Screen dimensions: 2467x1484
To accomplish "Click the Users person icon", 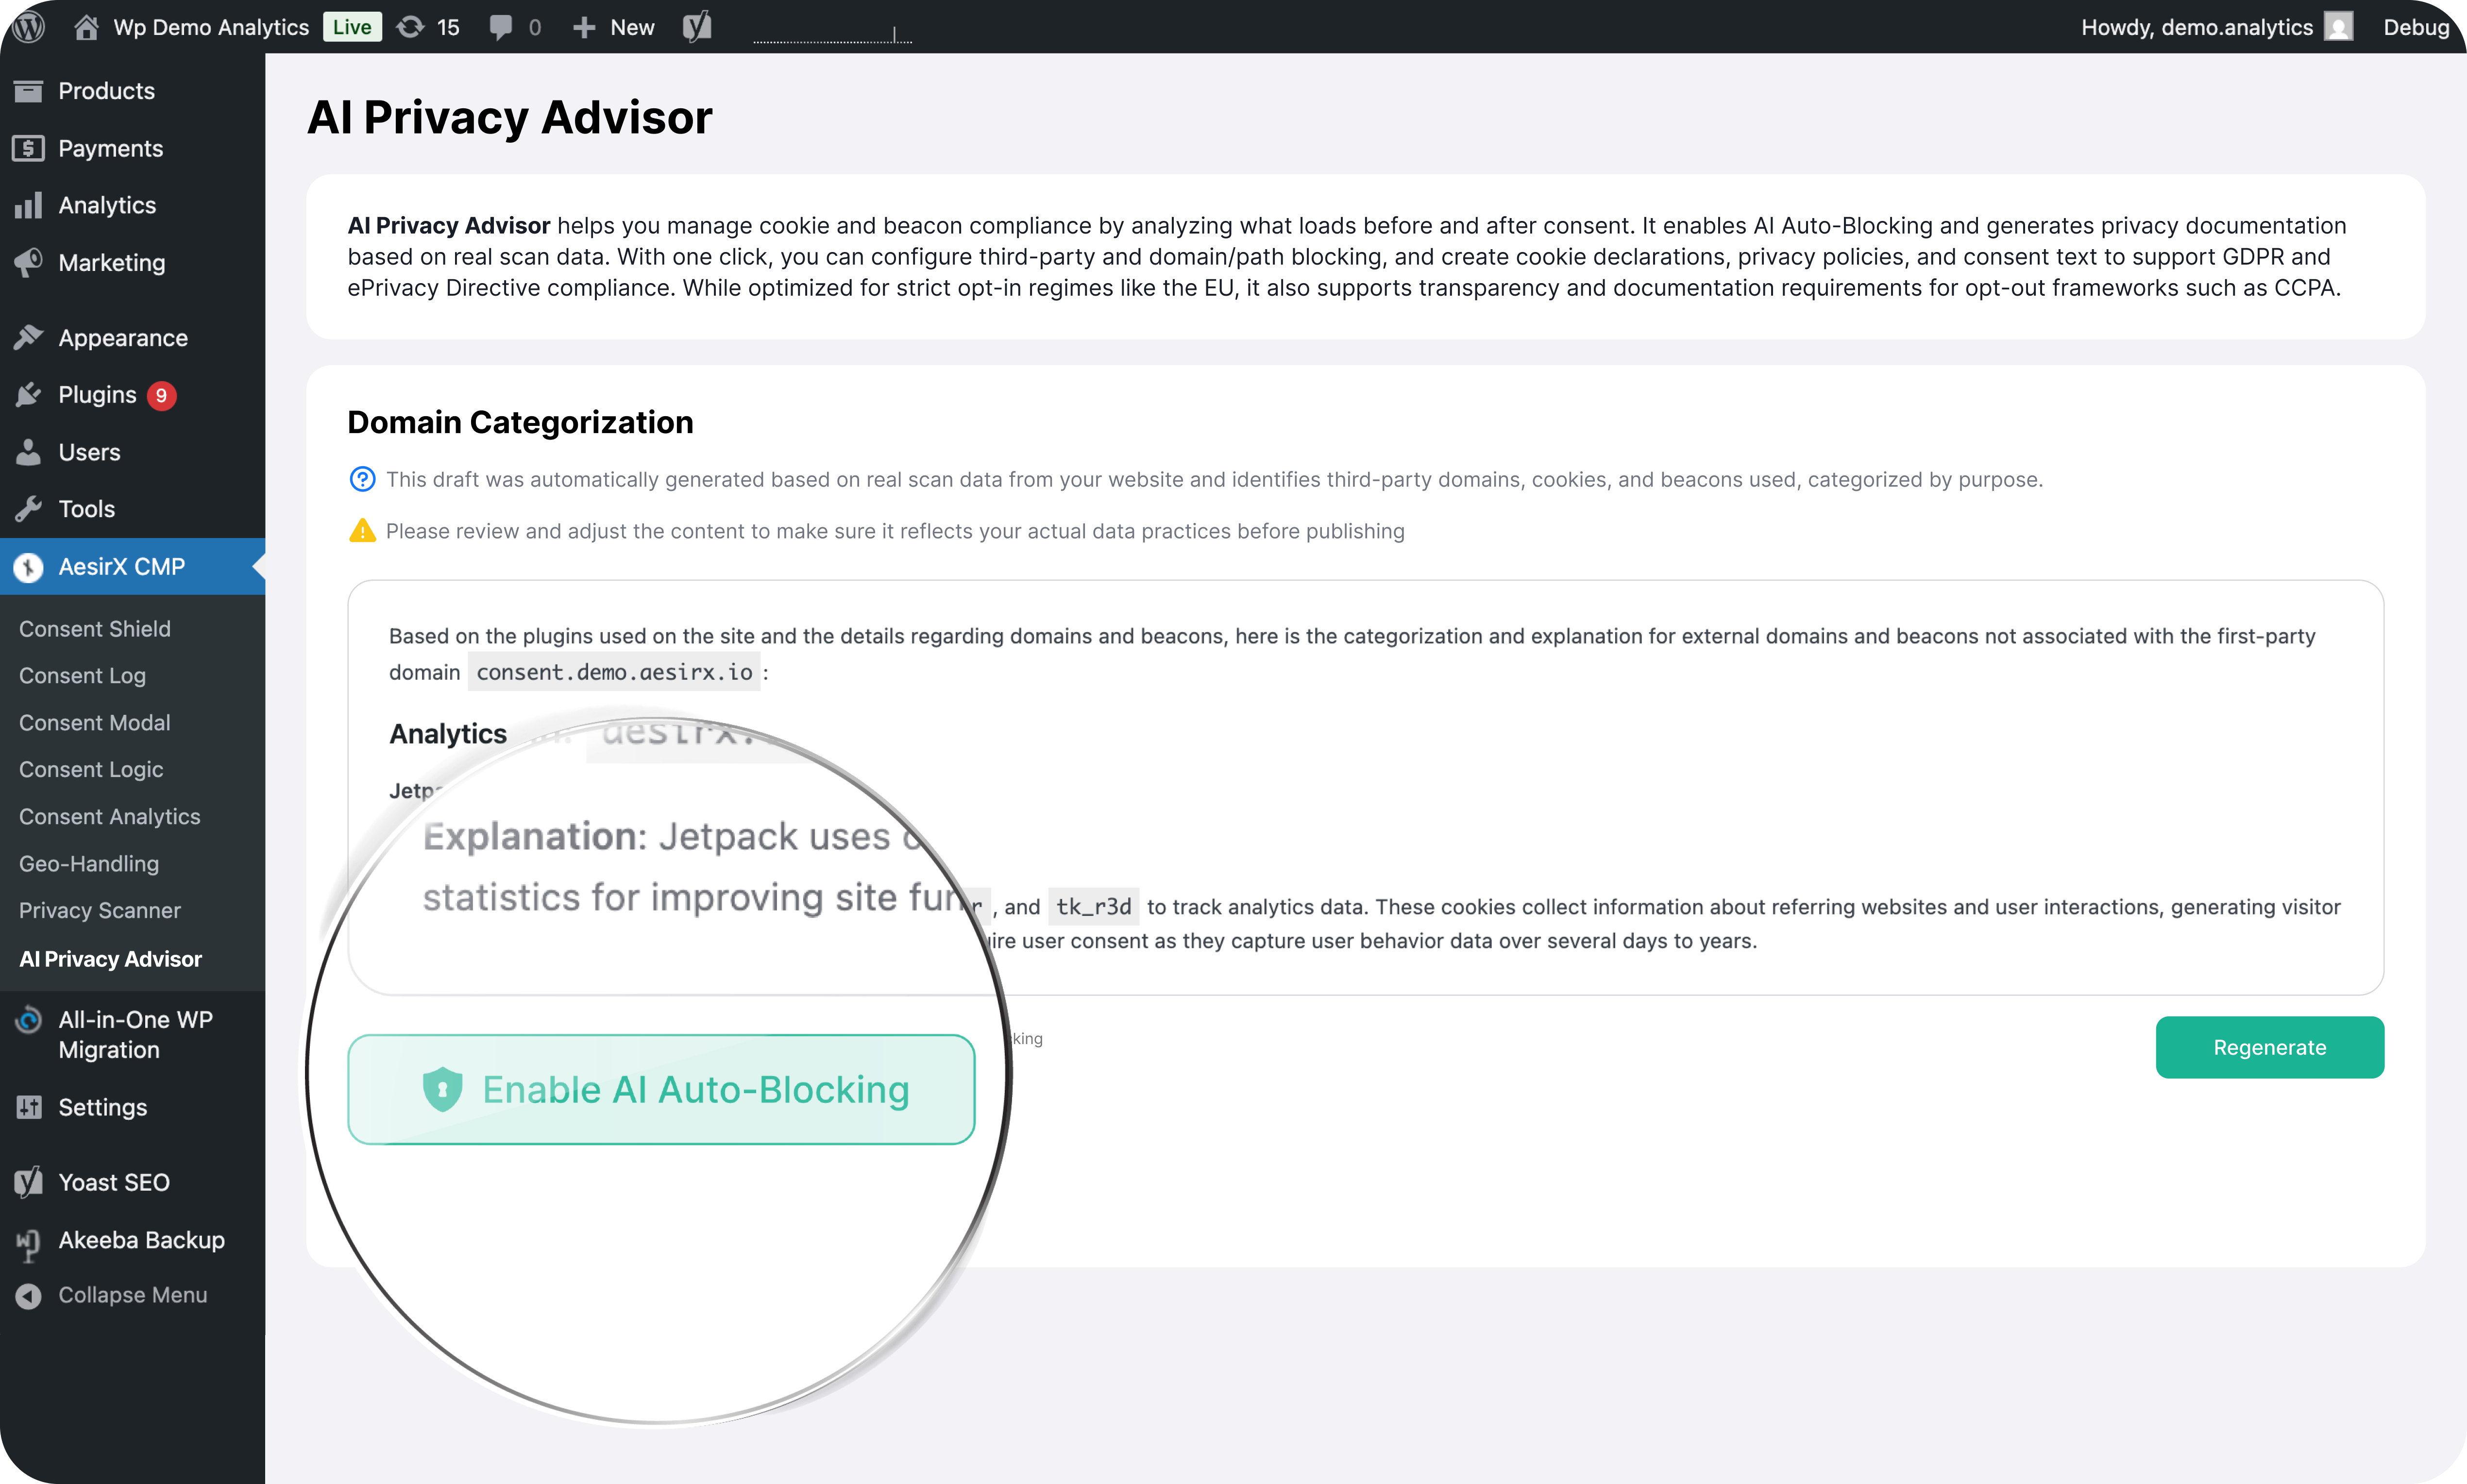I will [x=28, y=452].
